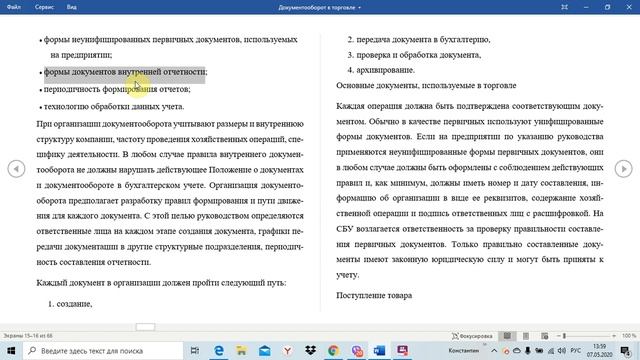Click the microphone tray icon
The image size is (640, 360).
click(528, 351)
